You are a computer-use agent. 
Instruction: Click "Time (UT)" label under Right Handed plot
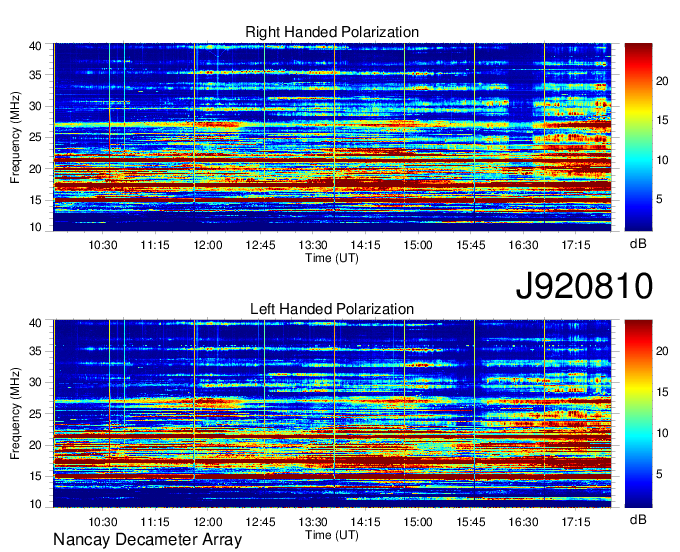point(332,258)
